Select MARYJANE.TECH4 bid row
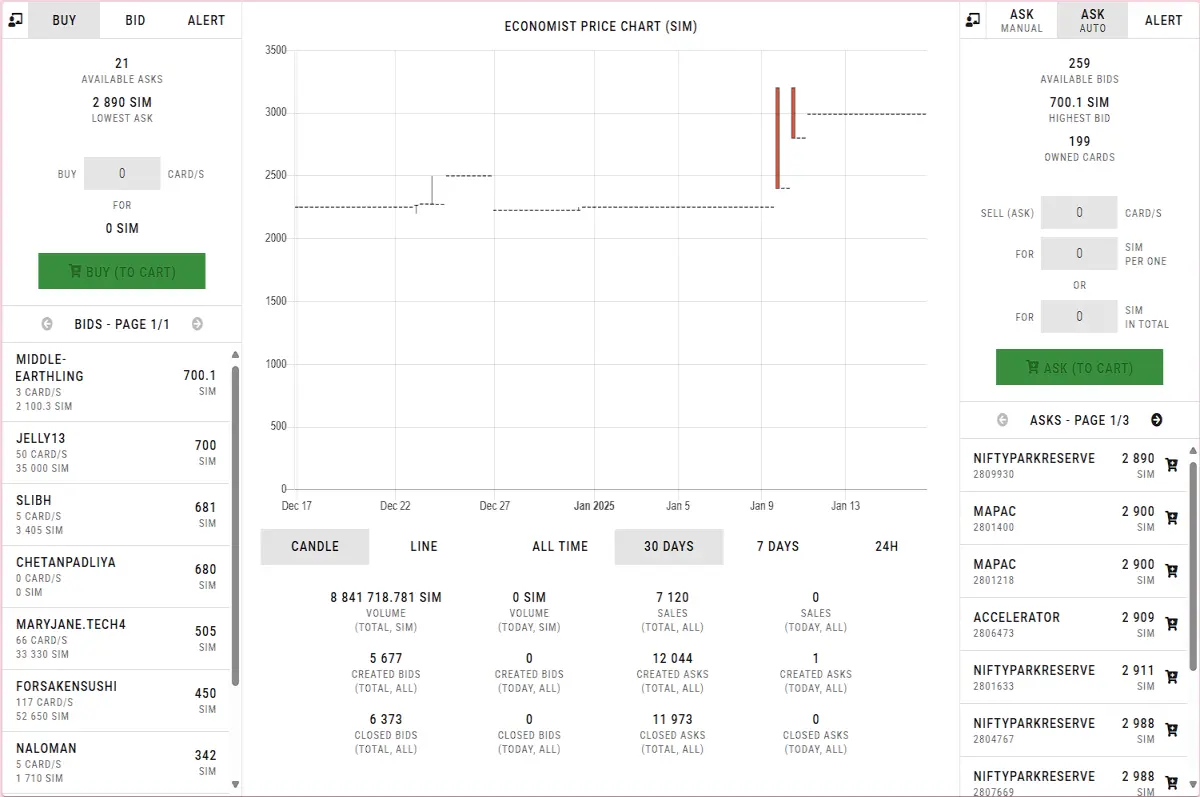1200x797 pixels. (115, 639)
